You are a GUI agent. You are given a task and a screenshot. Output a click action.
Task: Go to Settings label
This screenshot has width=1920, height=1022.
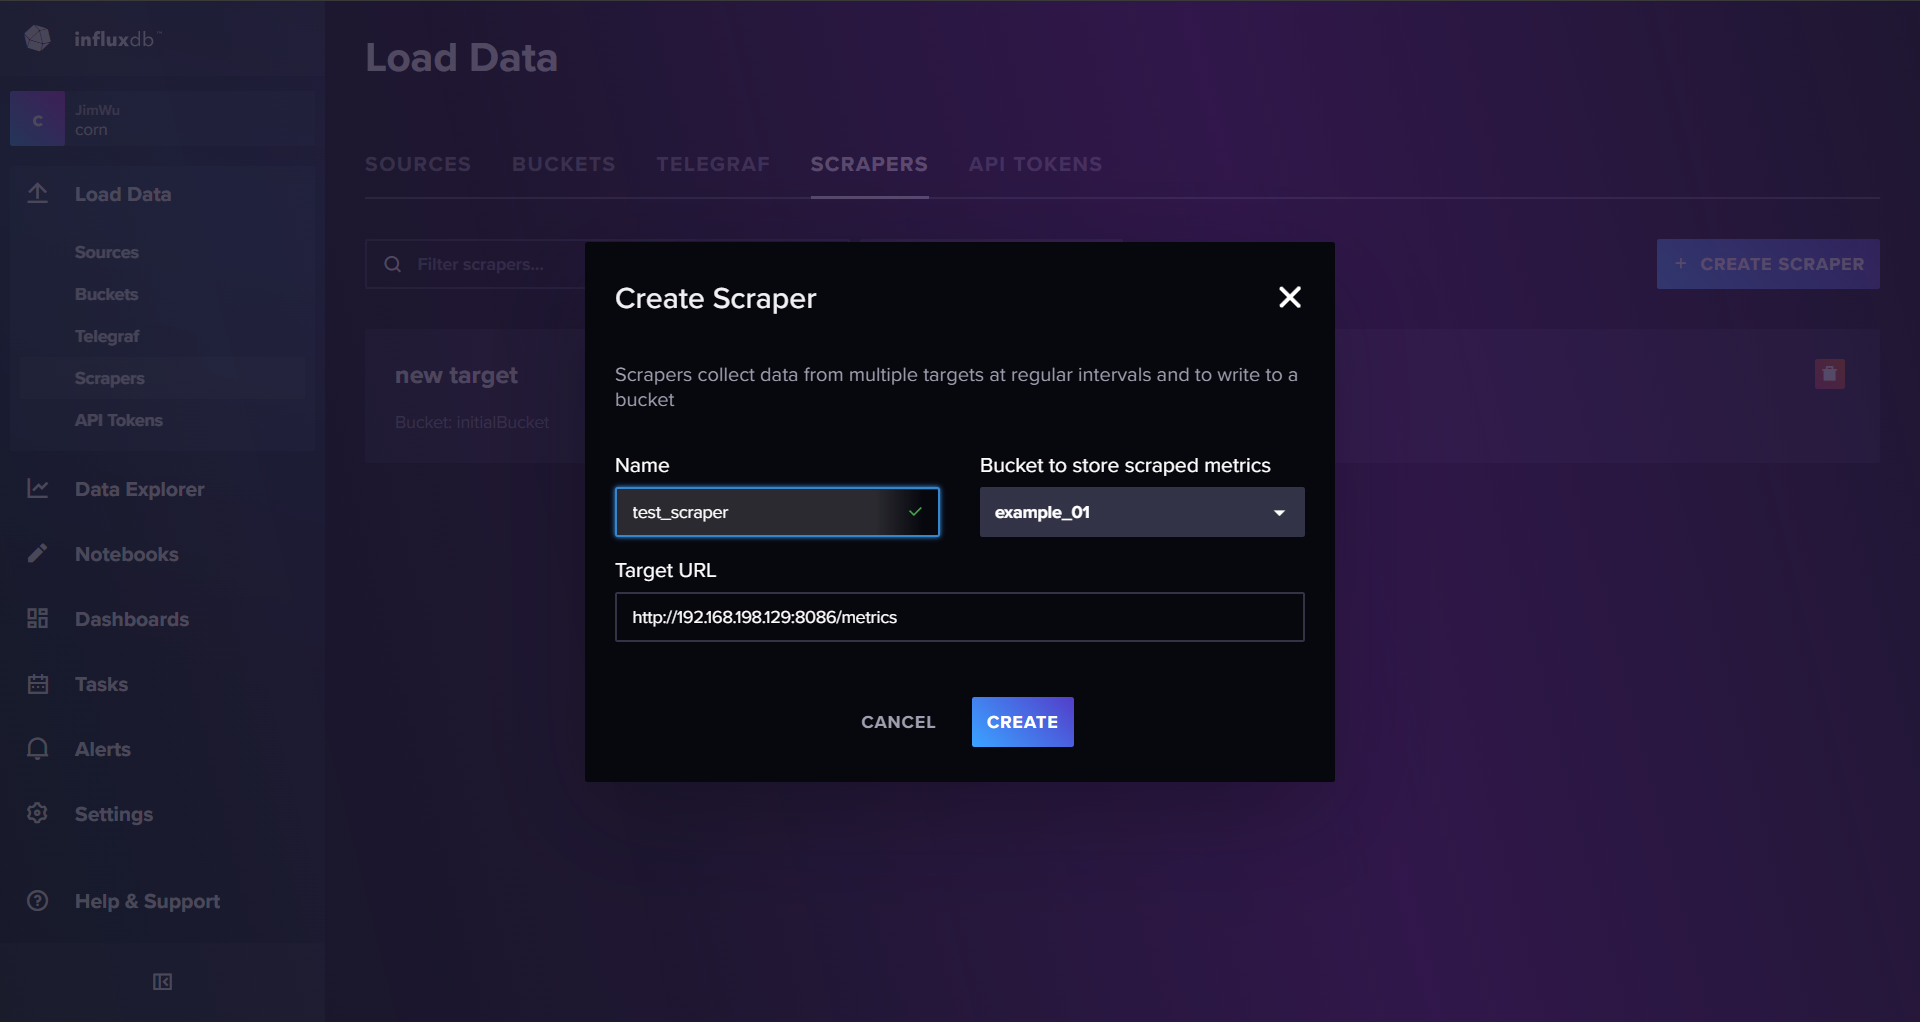coord(114,814)
